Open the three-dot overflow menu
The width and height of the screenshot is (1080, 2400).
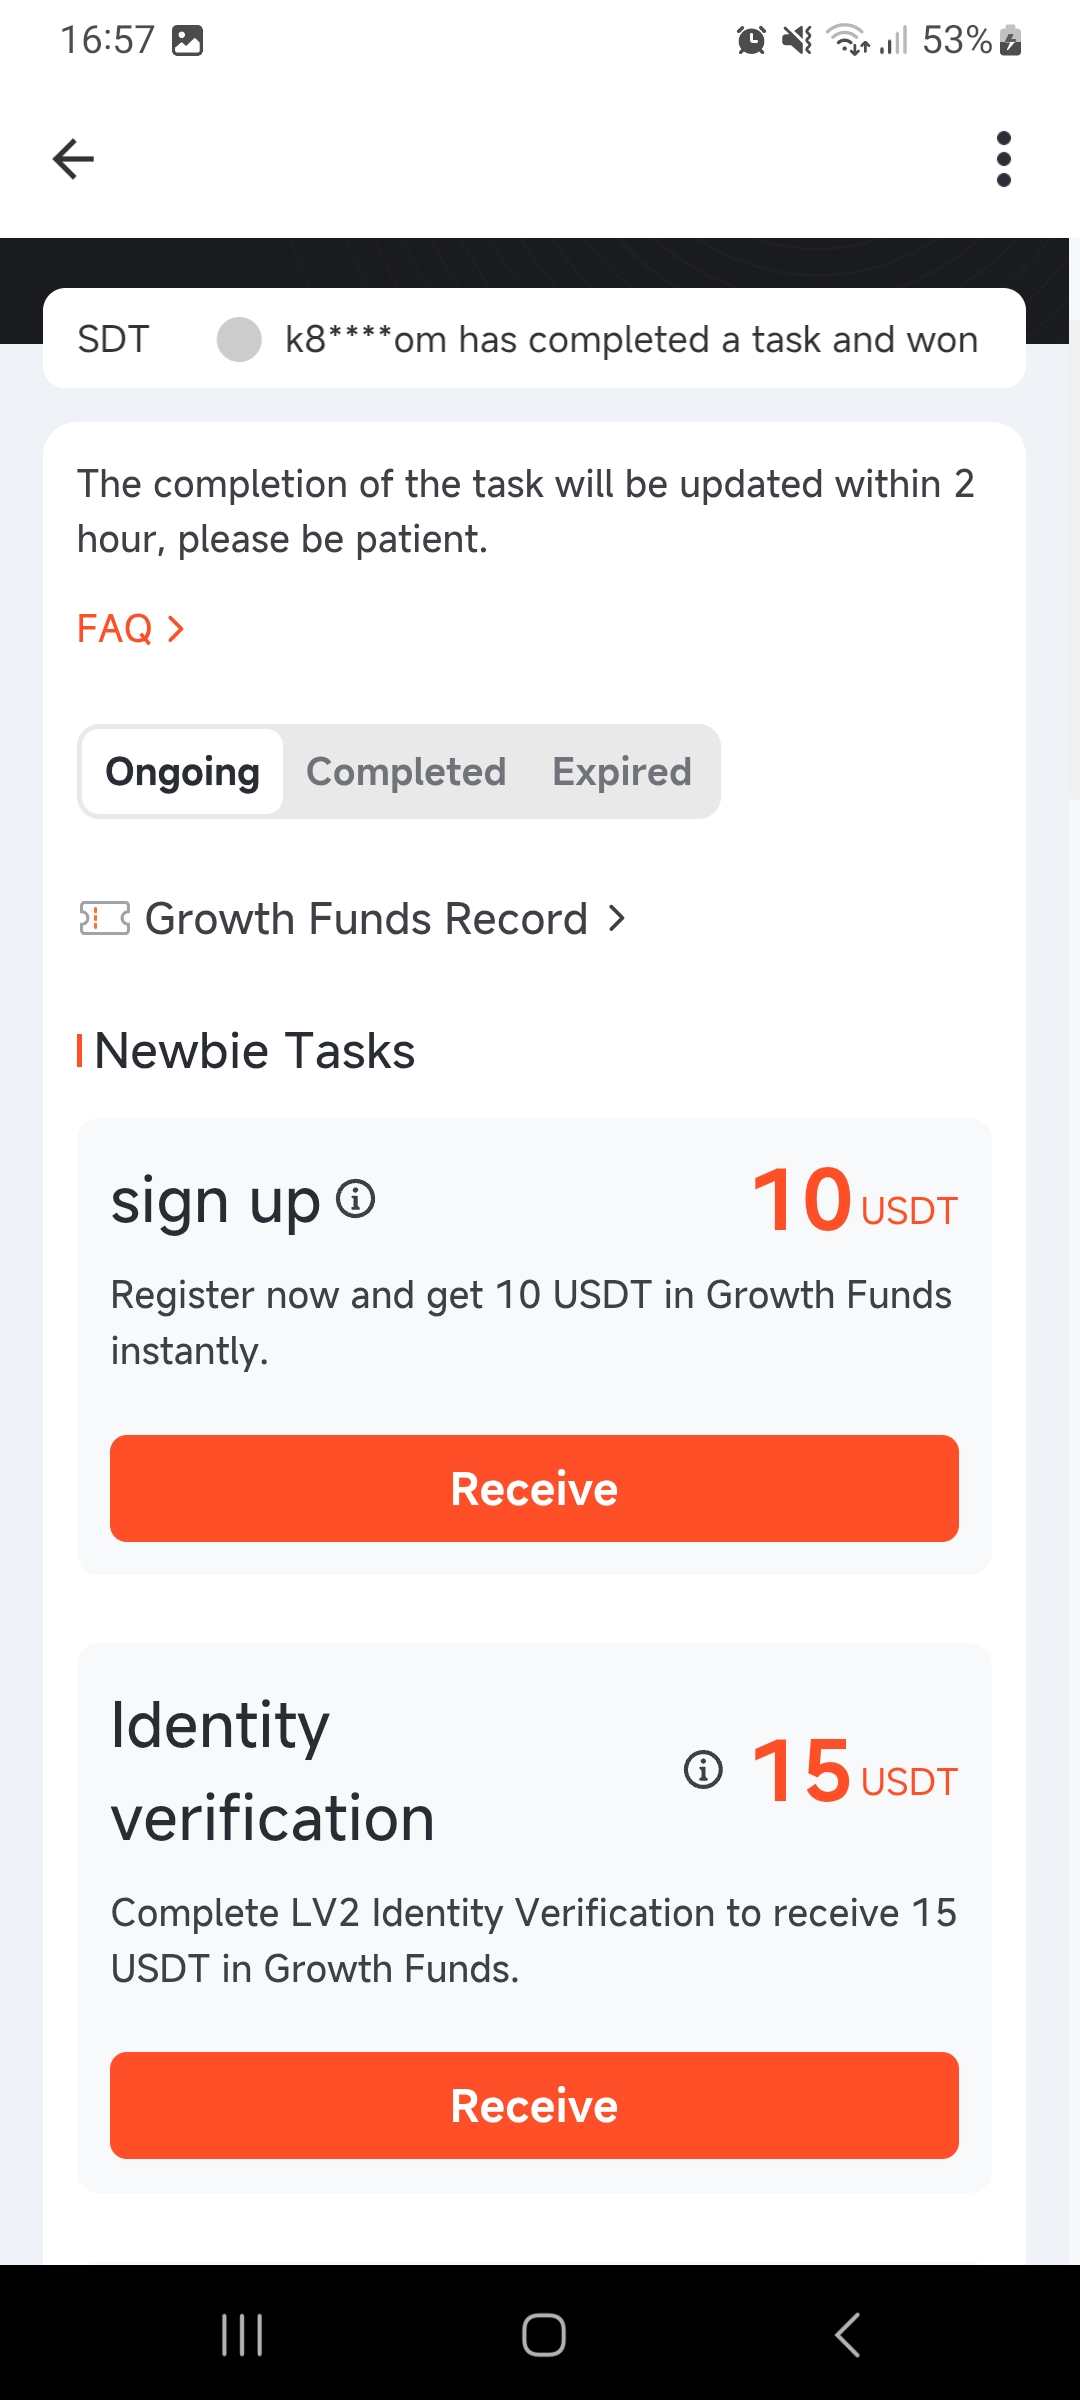coord(1004,159)
